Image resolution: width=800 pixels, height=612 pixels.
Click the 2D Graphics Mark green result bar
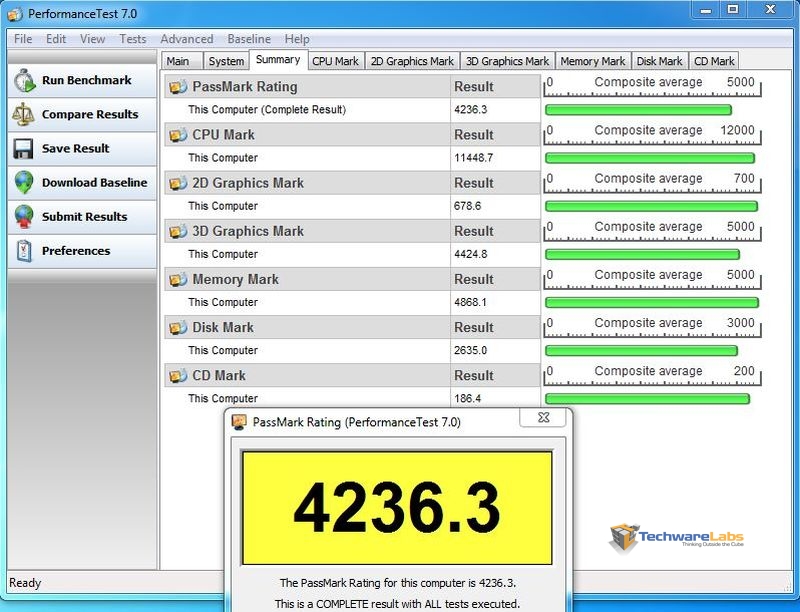pos(652,206)
